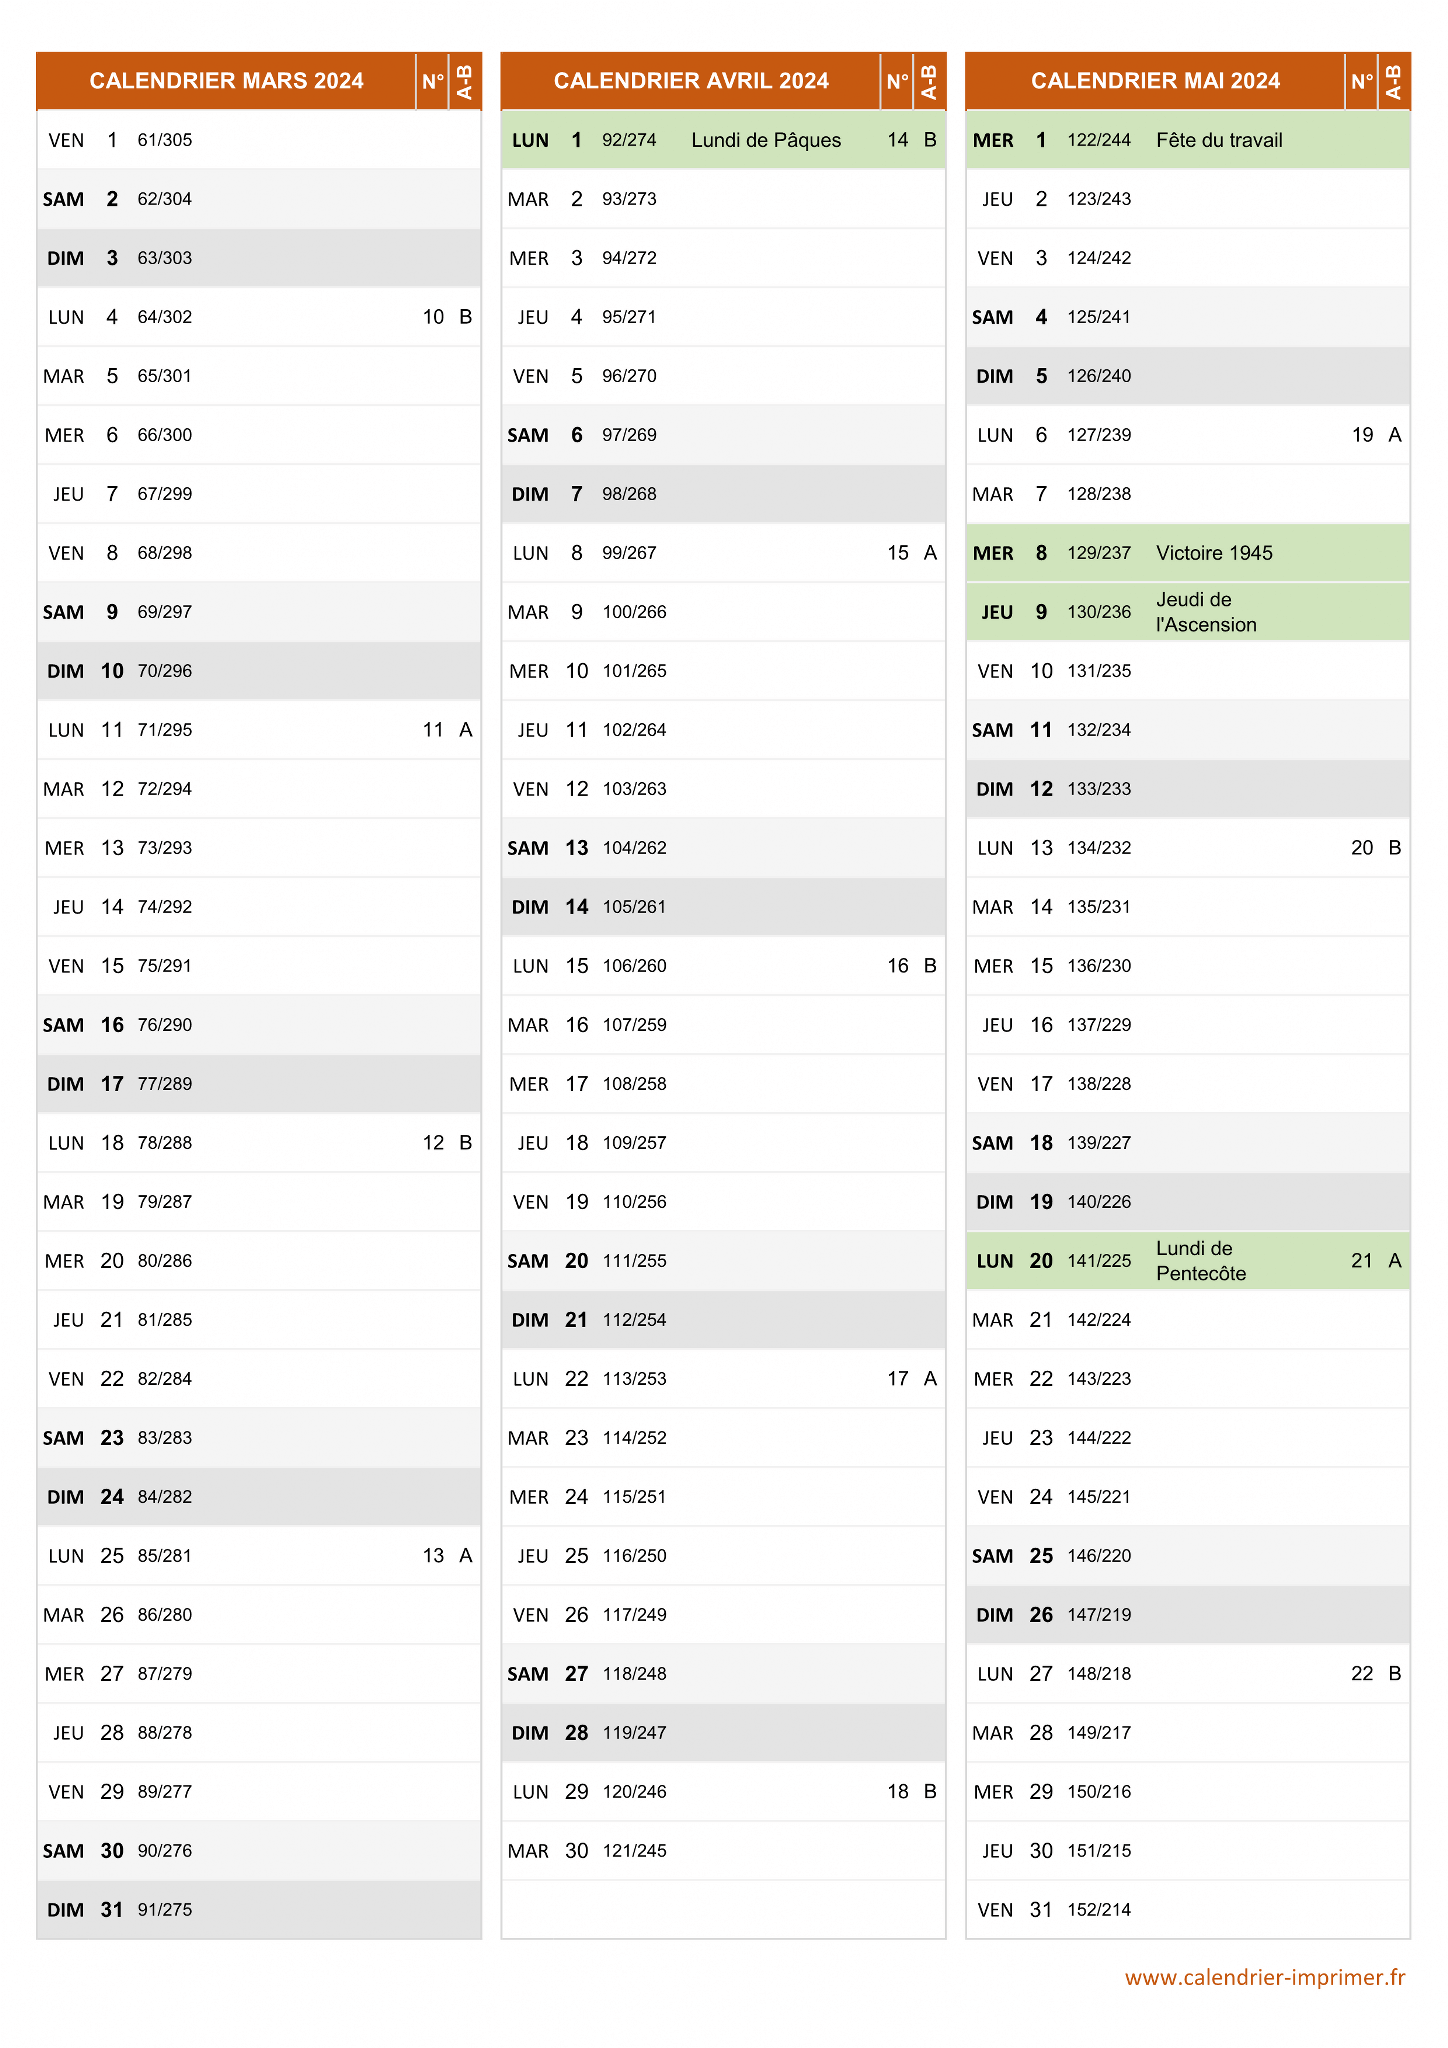1448x2048 pixels.
Task: Click the A-B column header in May
Action: (1394, 81)
